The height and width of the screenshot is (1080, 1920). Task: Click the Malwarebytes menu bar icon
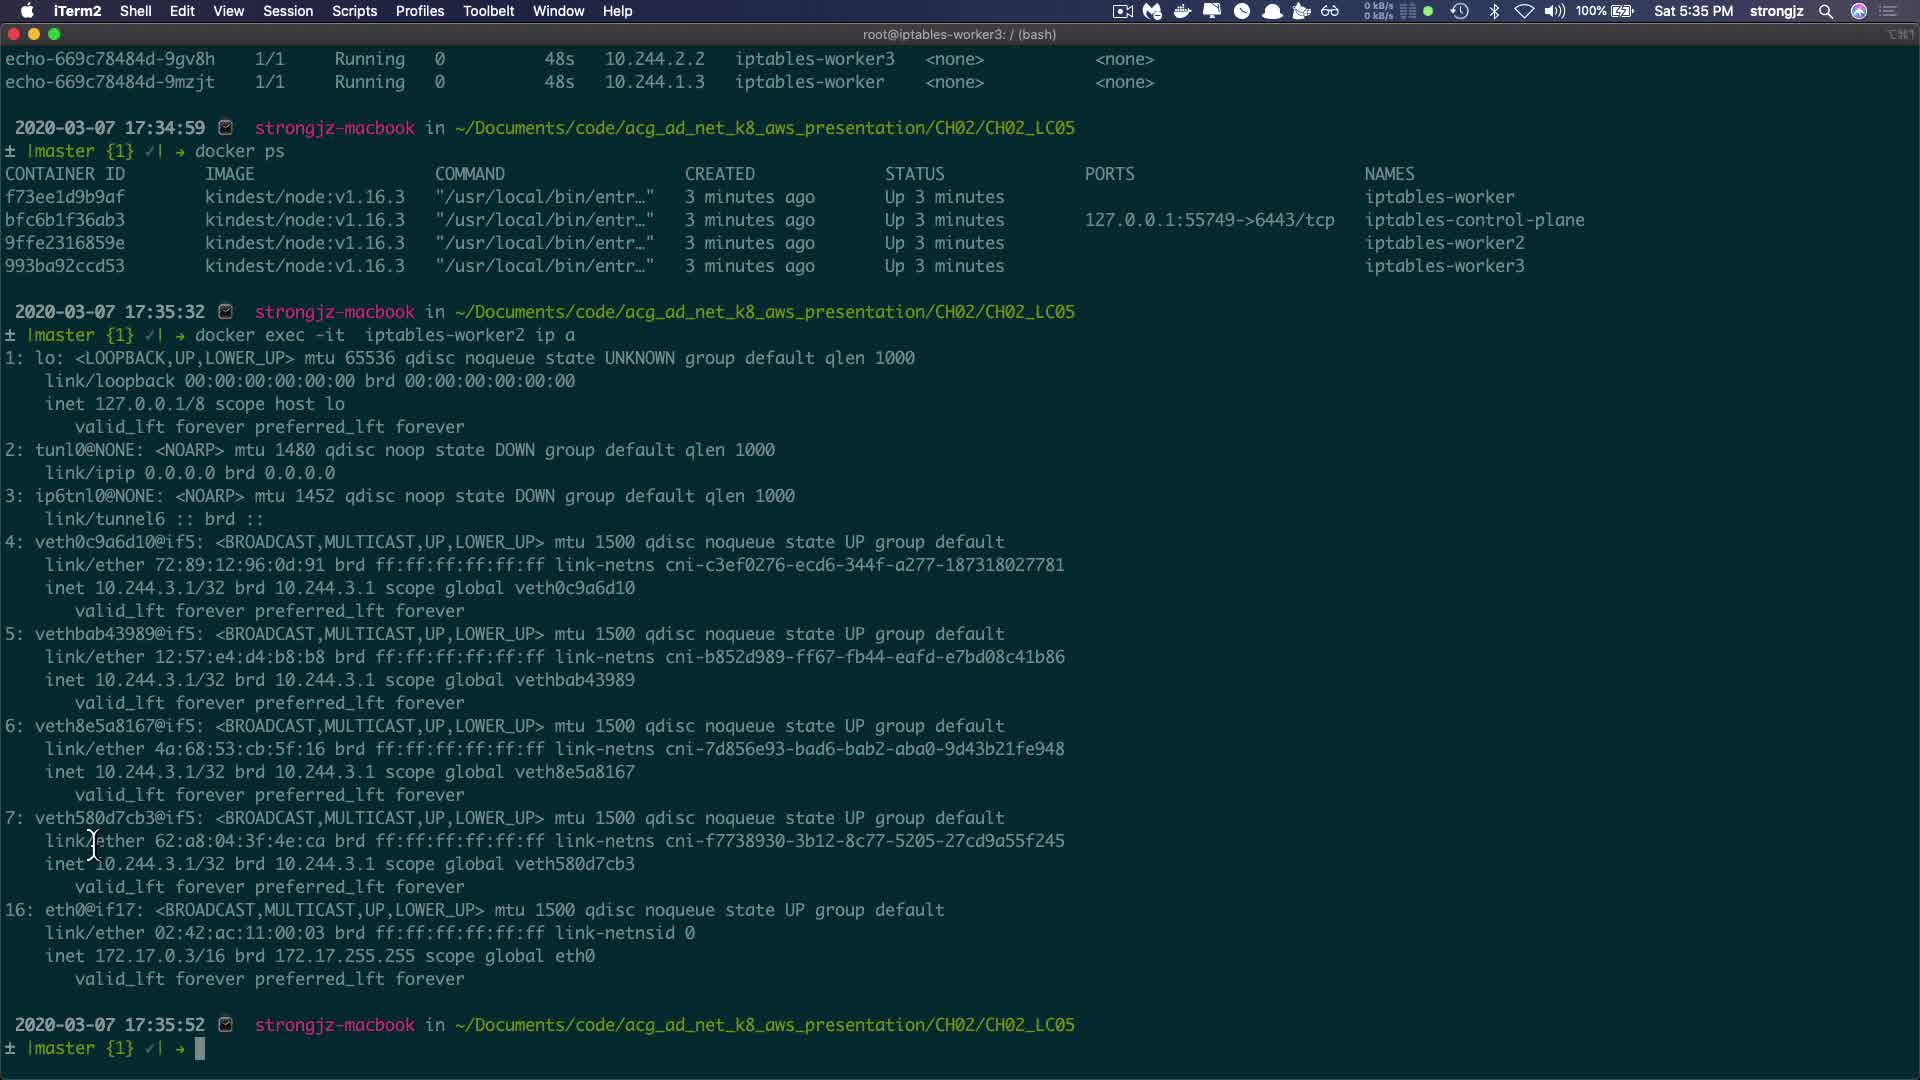pos(1152,11)
